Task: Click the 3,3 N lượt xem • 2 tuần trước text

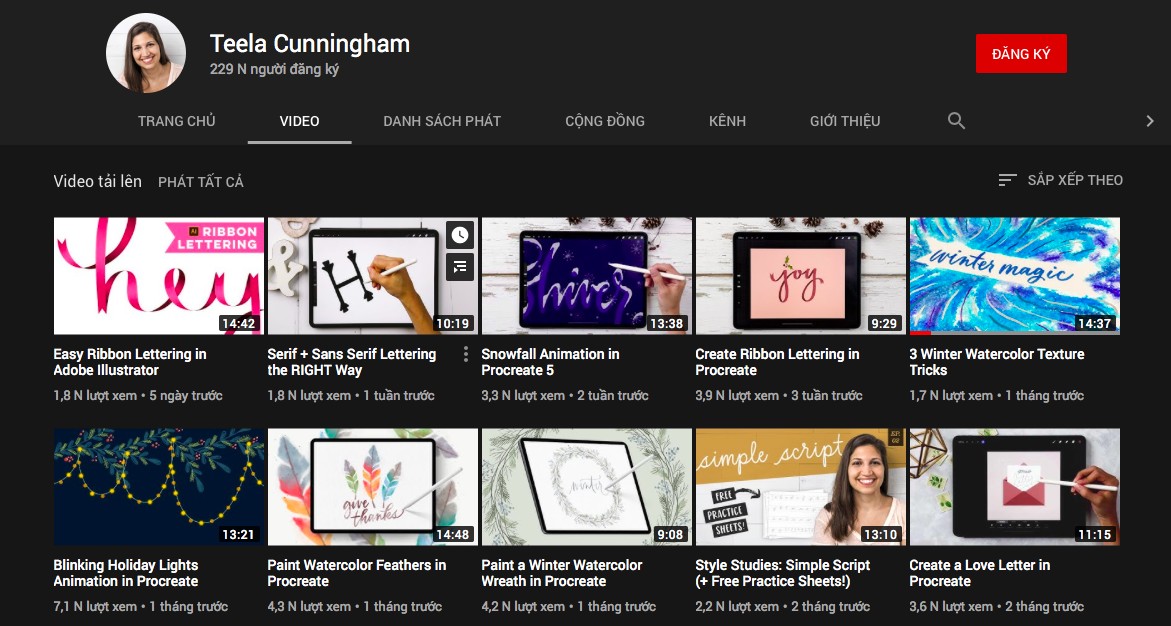Action: pyautogui.click(x=563, y=395)
